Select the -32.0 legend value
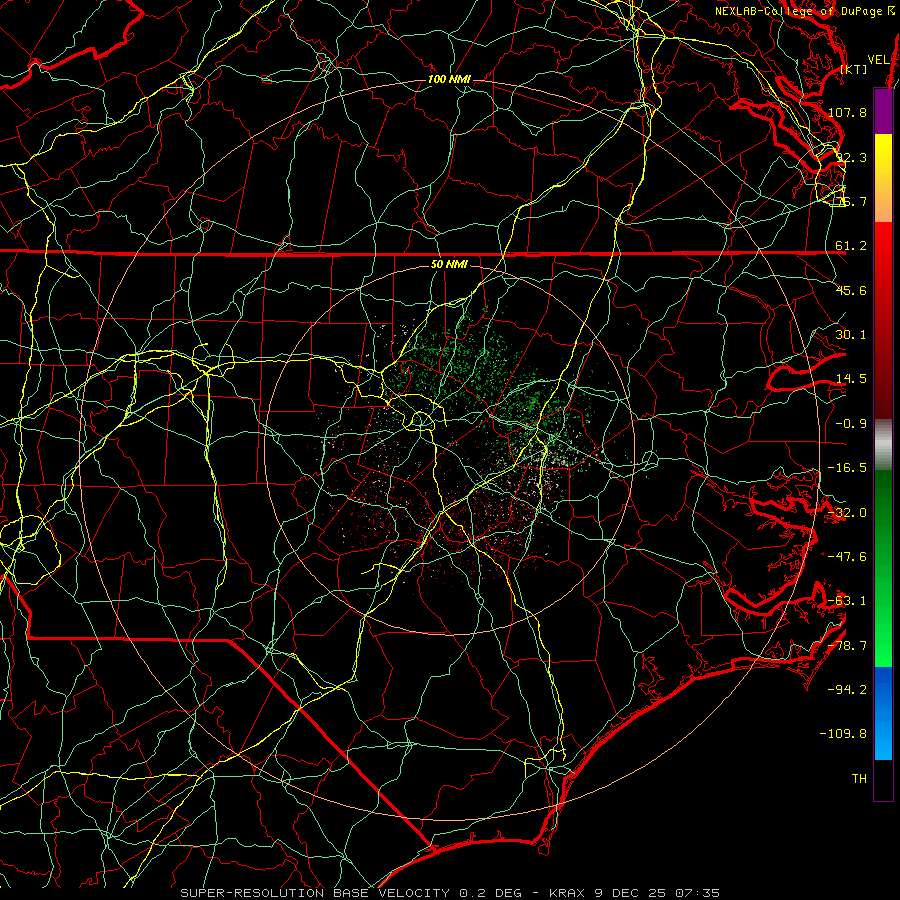Viewport: 900px width, 900px height. (847, 513)
